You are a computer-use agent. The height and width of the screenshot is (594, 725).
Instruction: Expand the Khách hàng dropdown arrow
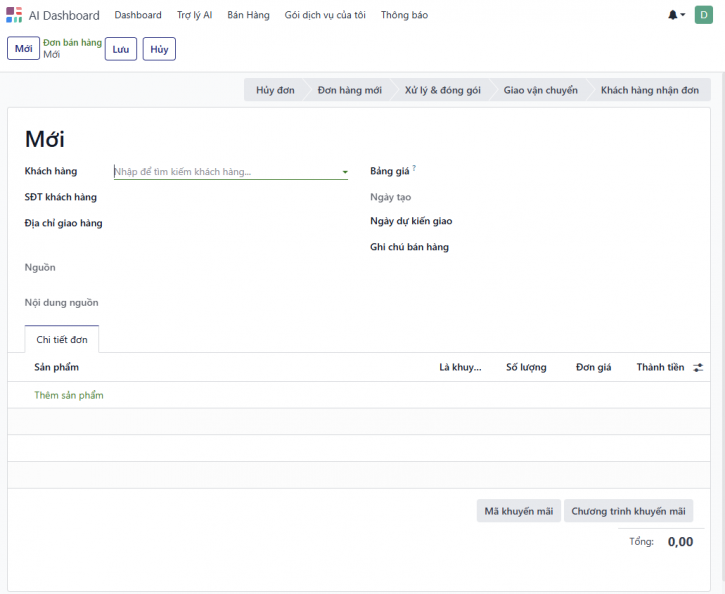(345, 172)
